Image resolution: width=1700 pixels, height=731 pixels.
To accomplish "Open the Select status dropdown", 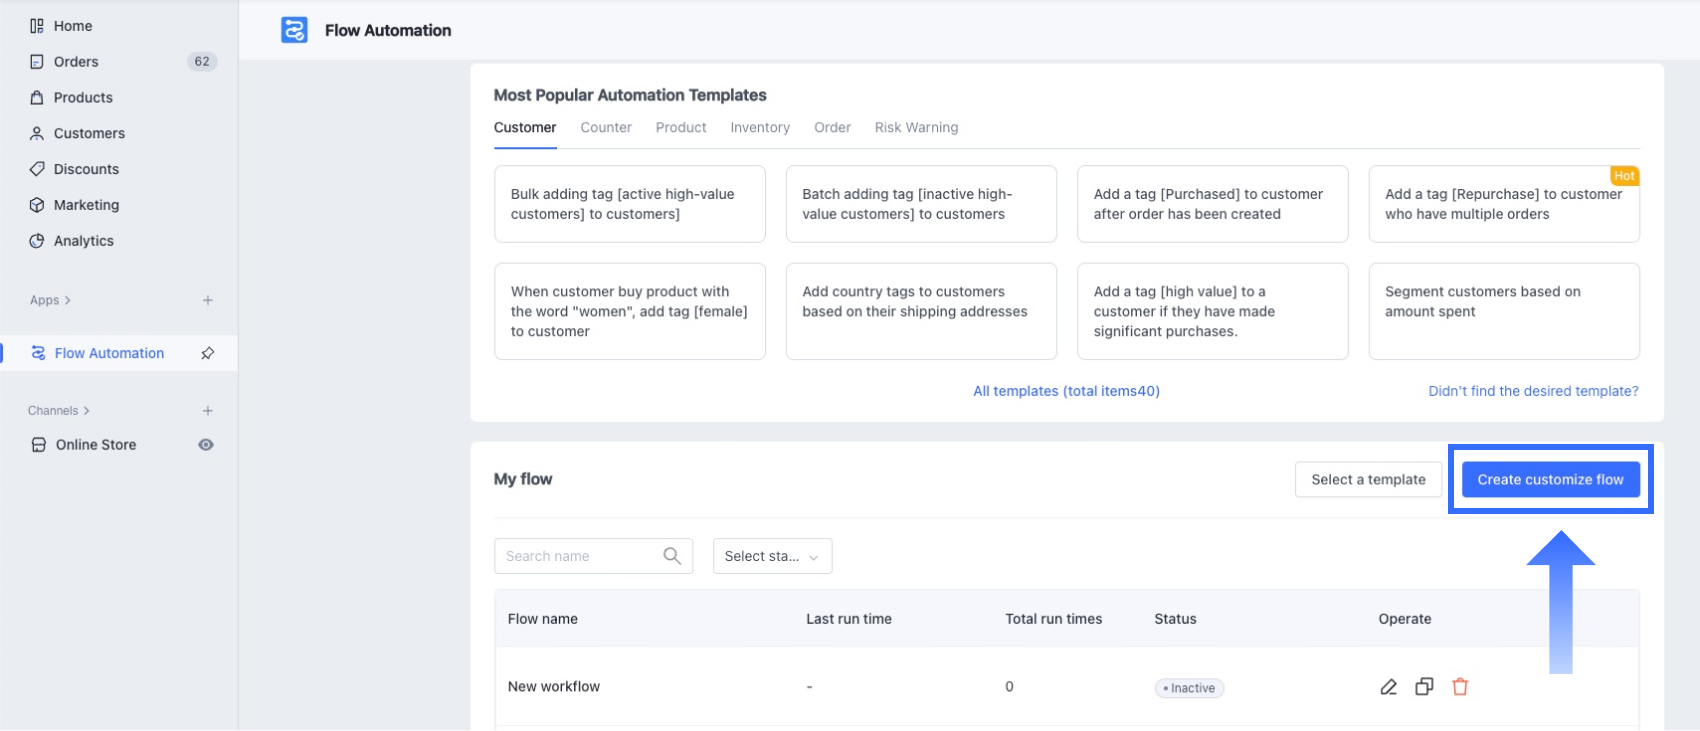I will point(772,556).
